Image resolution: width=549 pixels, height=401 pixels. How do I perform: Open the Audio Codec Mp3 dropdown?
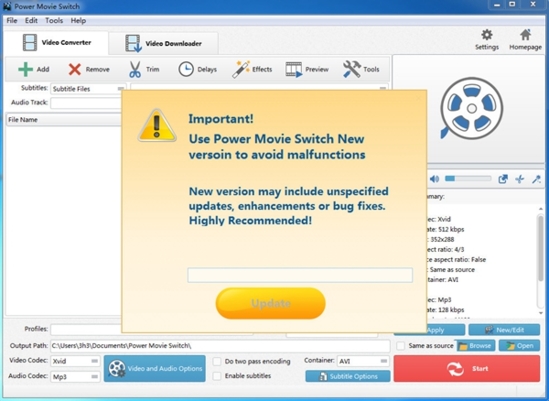(x=75, y=377)
